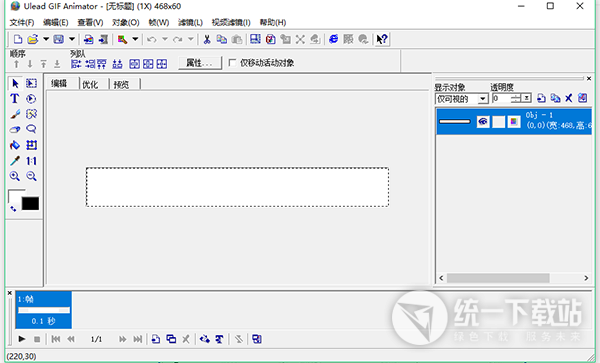Click the Zoom out magnifier tool

(x=31, y=176)
